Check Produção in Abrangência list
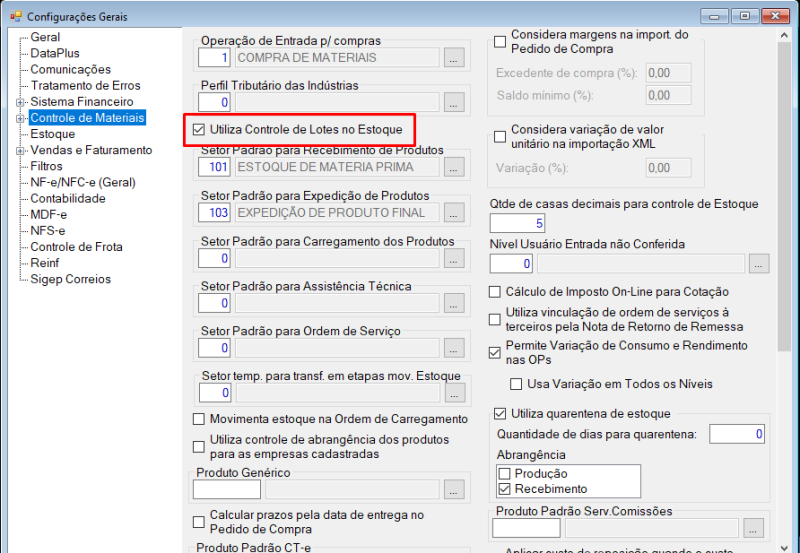Viewport: 800px width, 553px height. click(504, 473)
